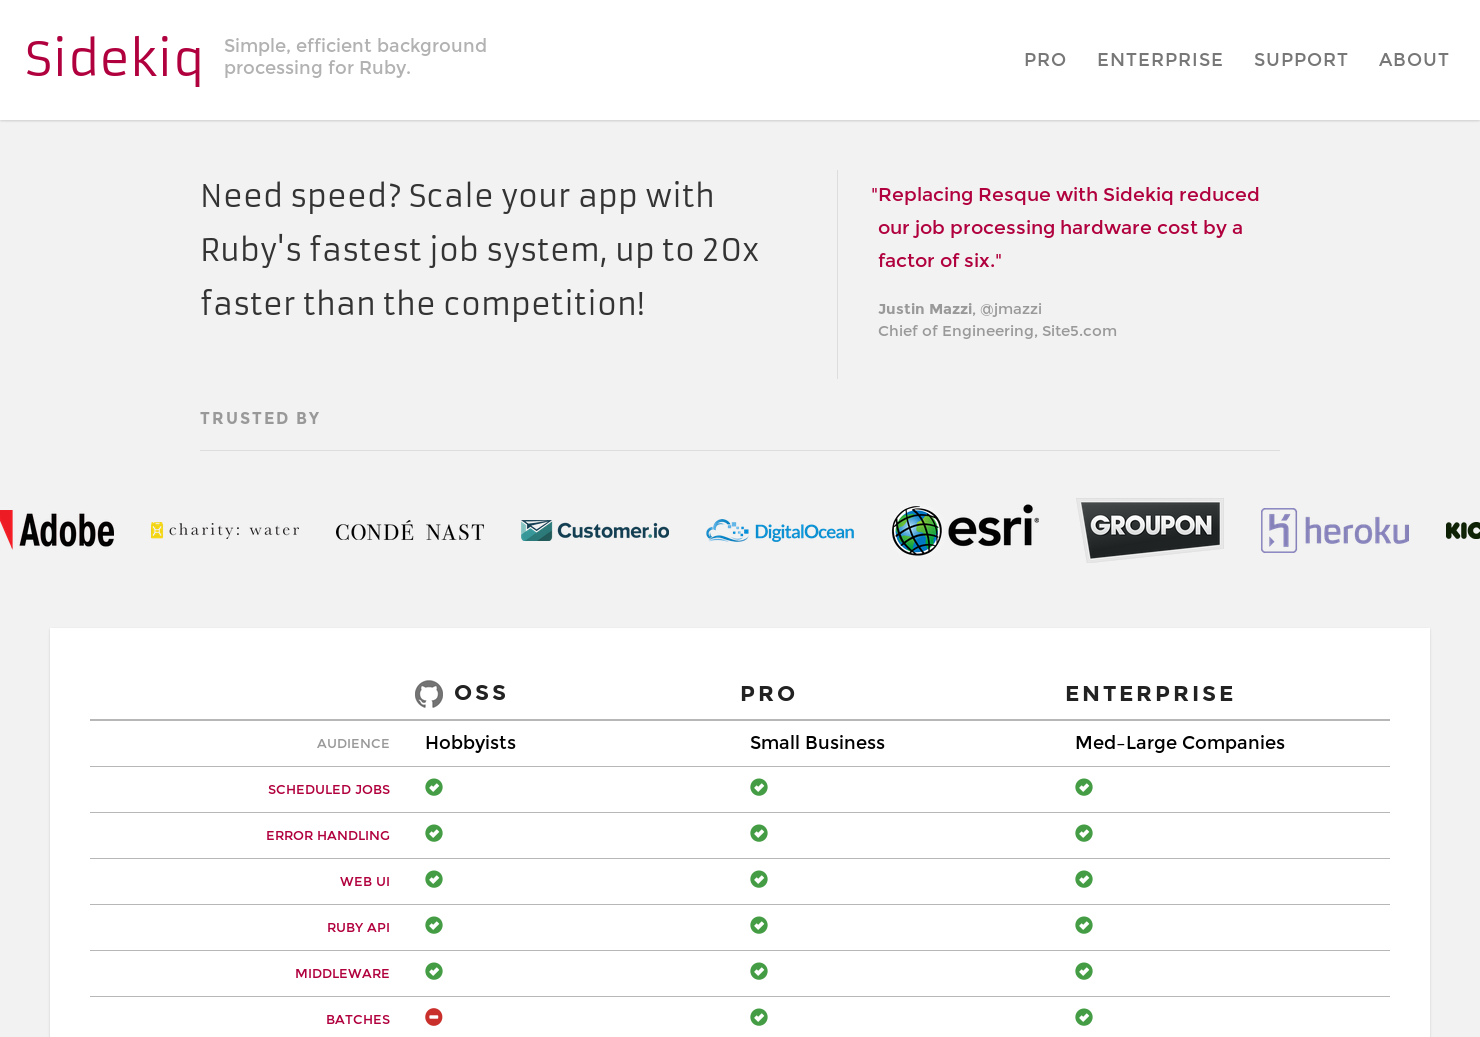
Task: Click the charity:water logo
Action: click(225, 530)
